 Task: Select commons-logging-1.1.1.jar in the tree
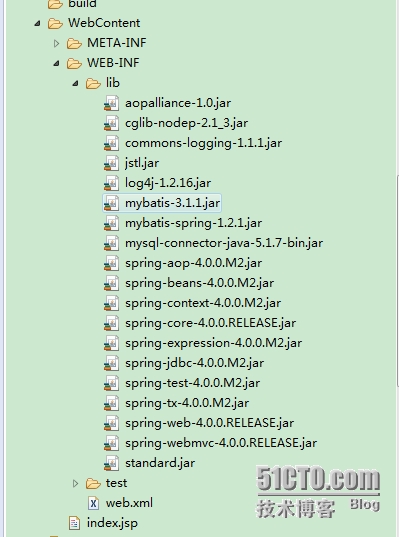pos(203,143)
